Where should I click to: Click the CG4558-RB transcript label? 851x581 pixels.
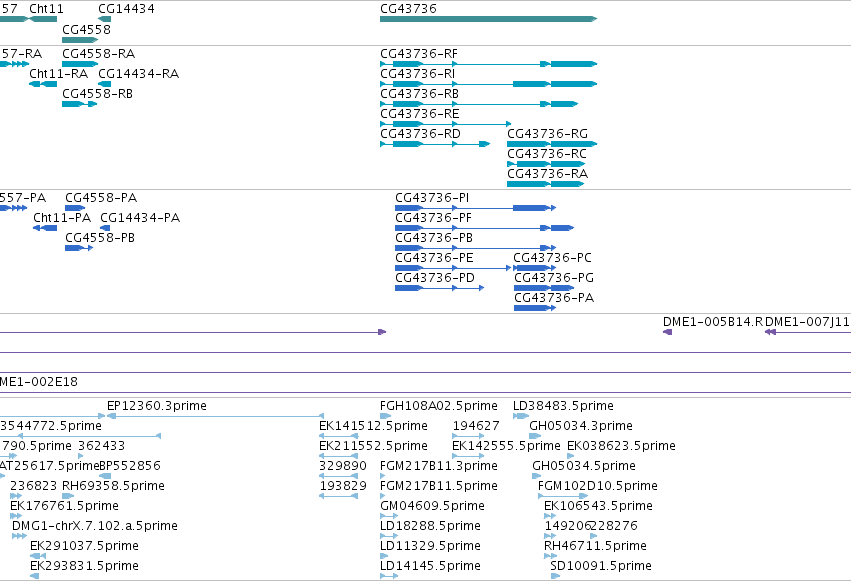[97, 94]
